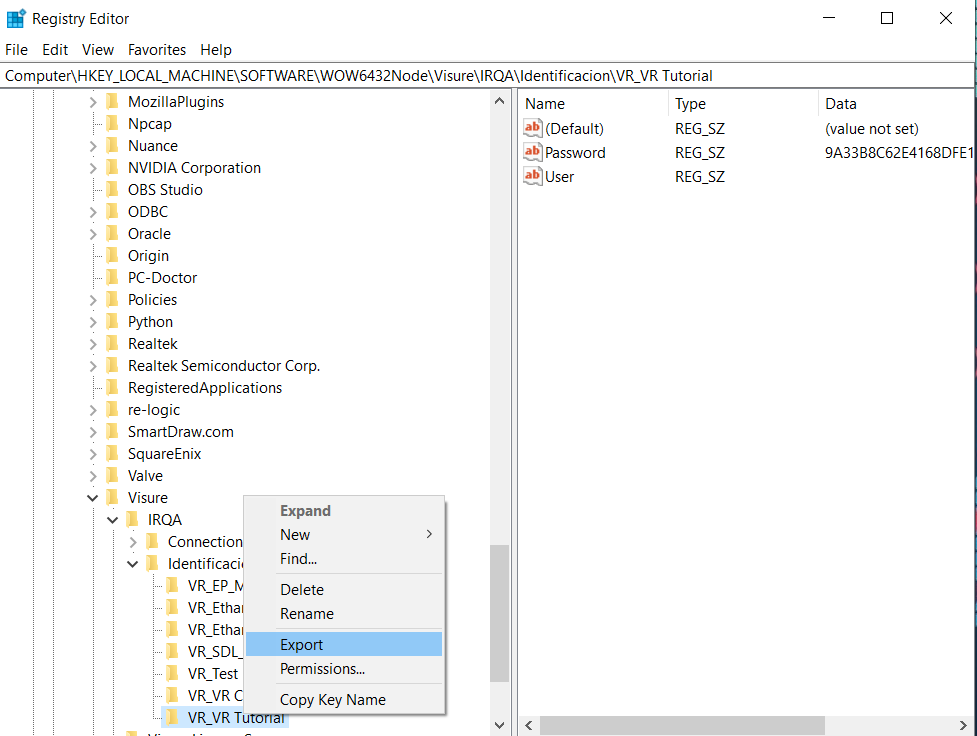Choose Rename in the context menu
Image resolution: width=977 pixels, height=736 pixels.
pyautogui.click(x=344, y=613)
